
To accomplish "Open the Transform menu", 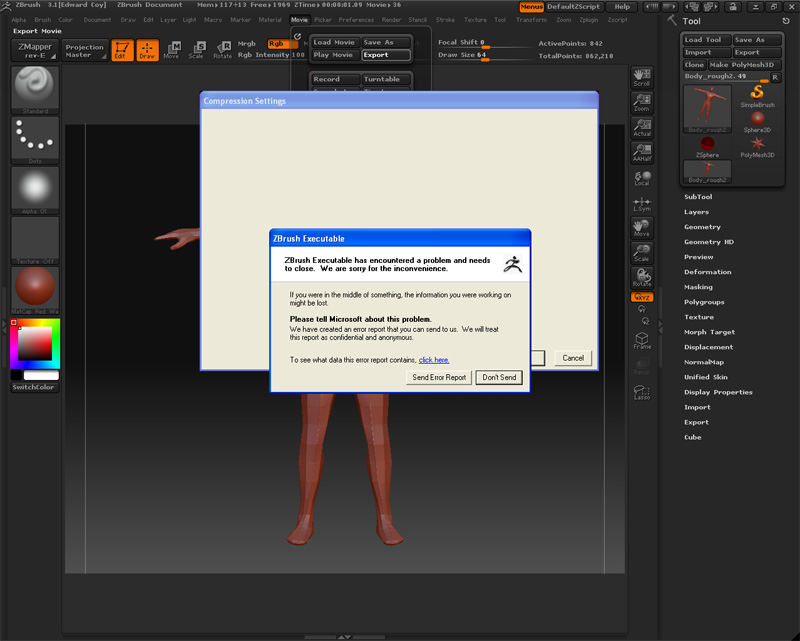I will pyautogui.click(x=531, y=20).
